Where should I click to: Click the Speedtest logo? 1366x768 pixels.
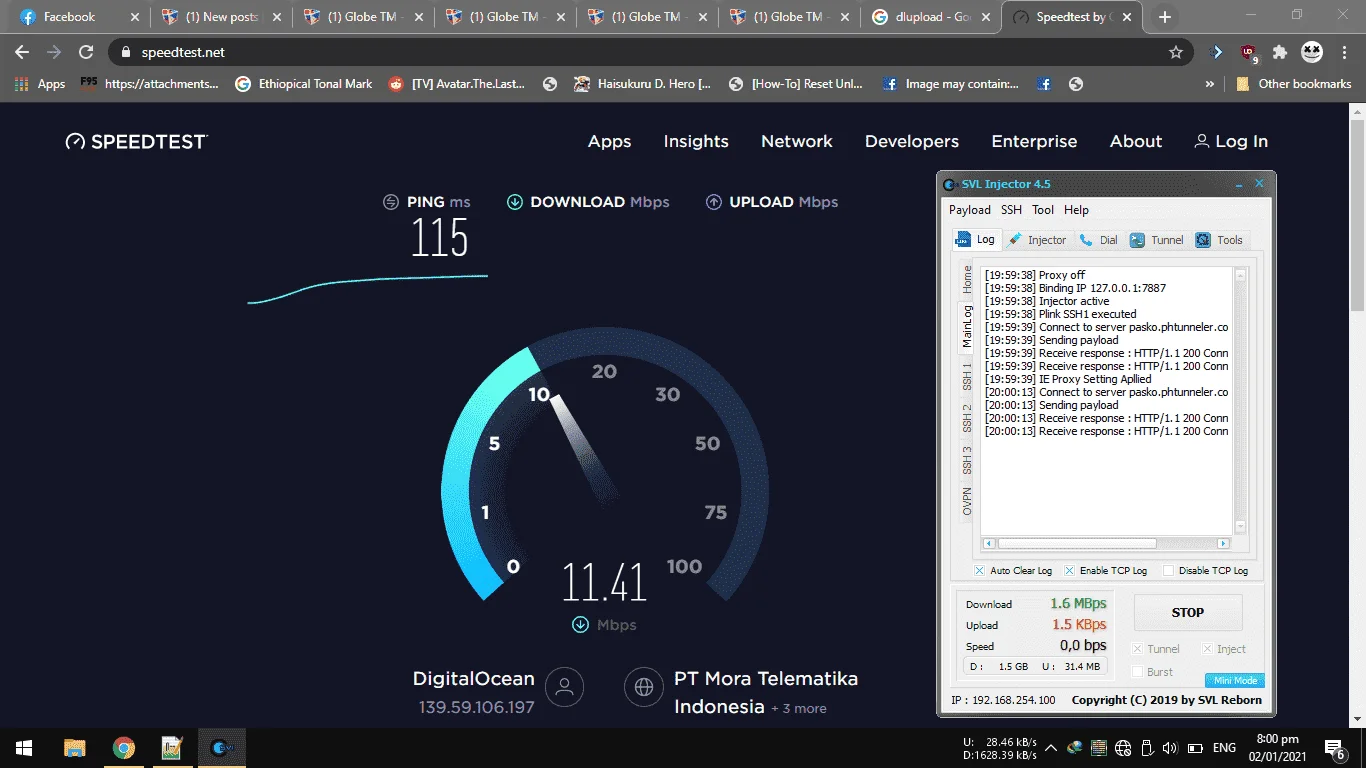[136, 142]
